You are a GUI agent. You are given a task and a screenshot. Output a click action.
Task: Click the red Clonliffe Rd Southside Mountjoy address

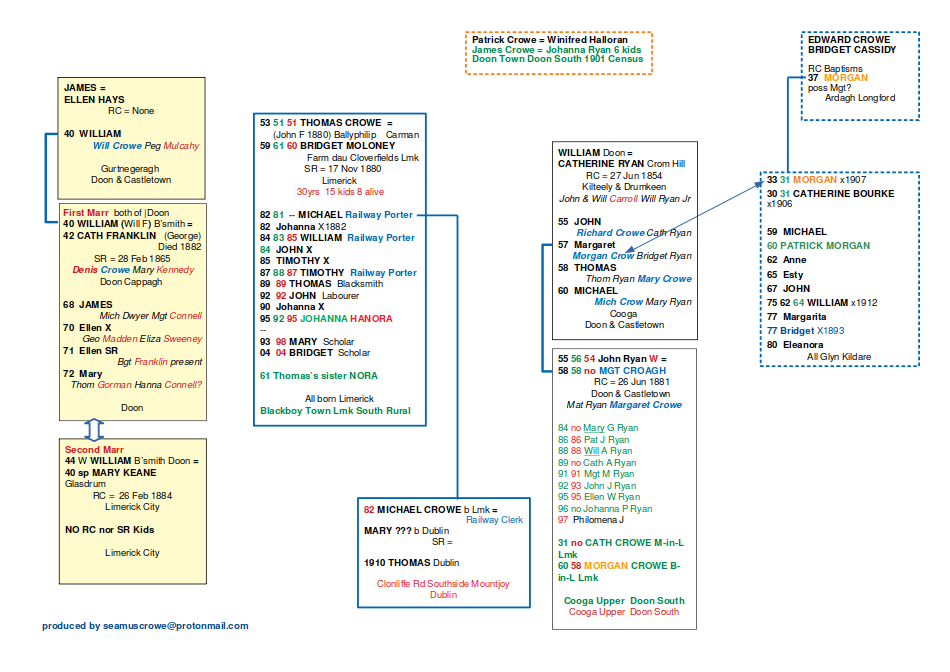click(x=442, y=583)
